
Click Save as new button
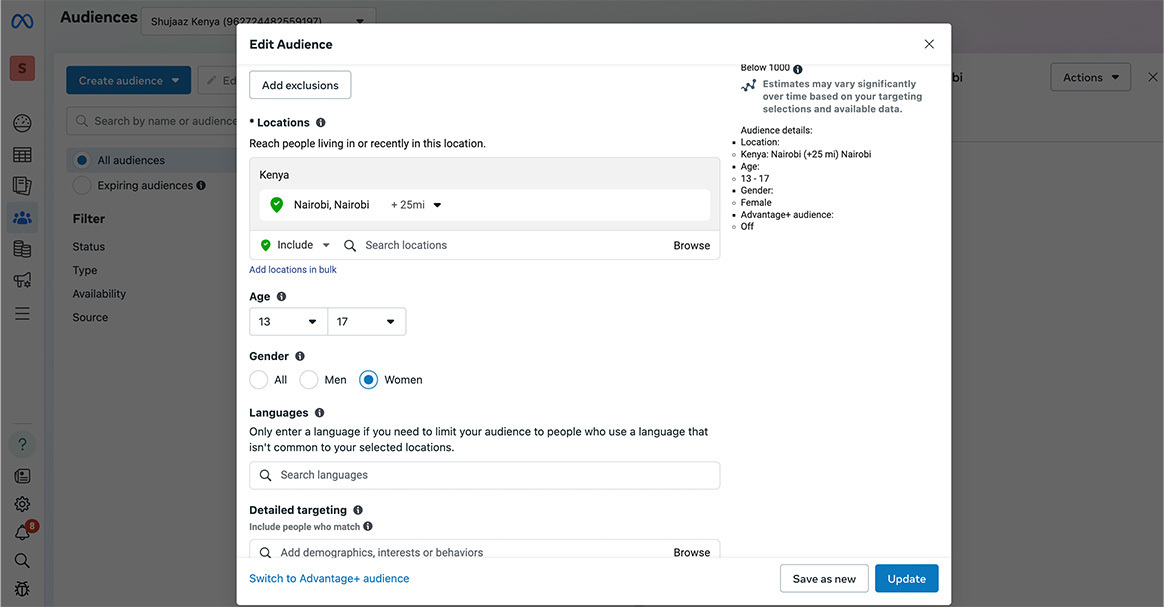pos(824,579)
